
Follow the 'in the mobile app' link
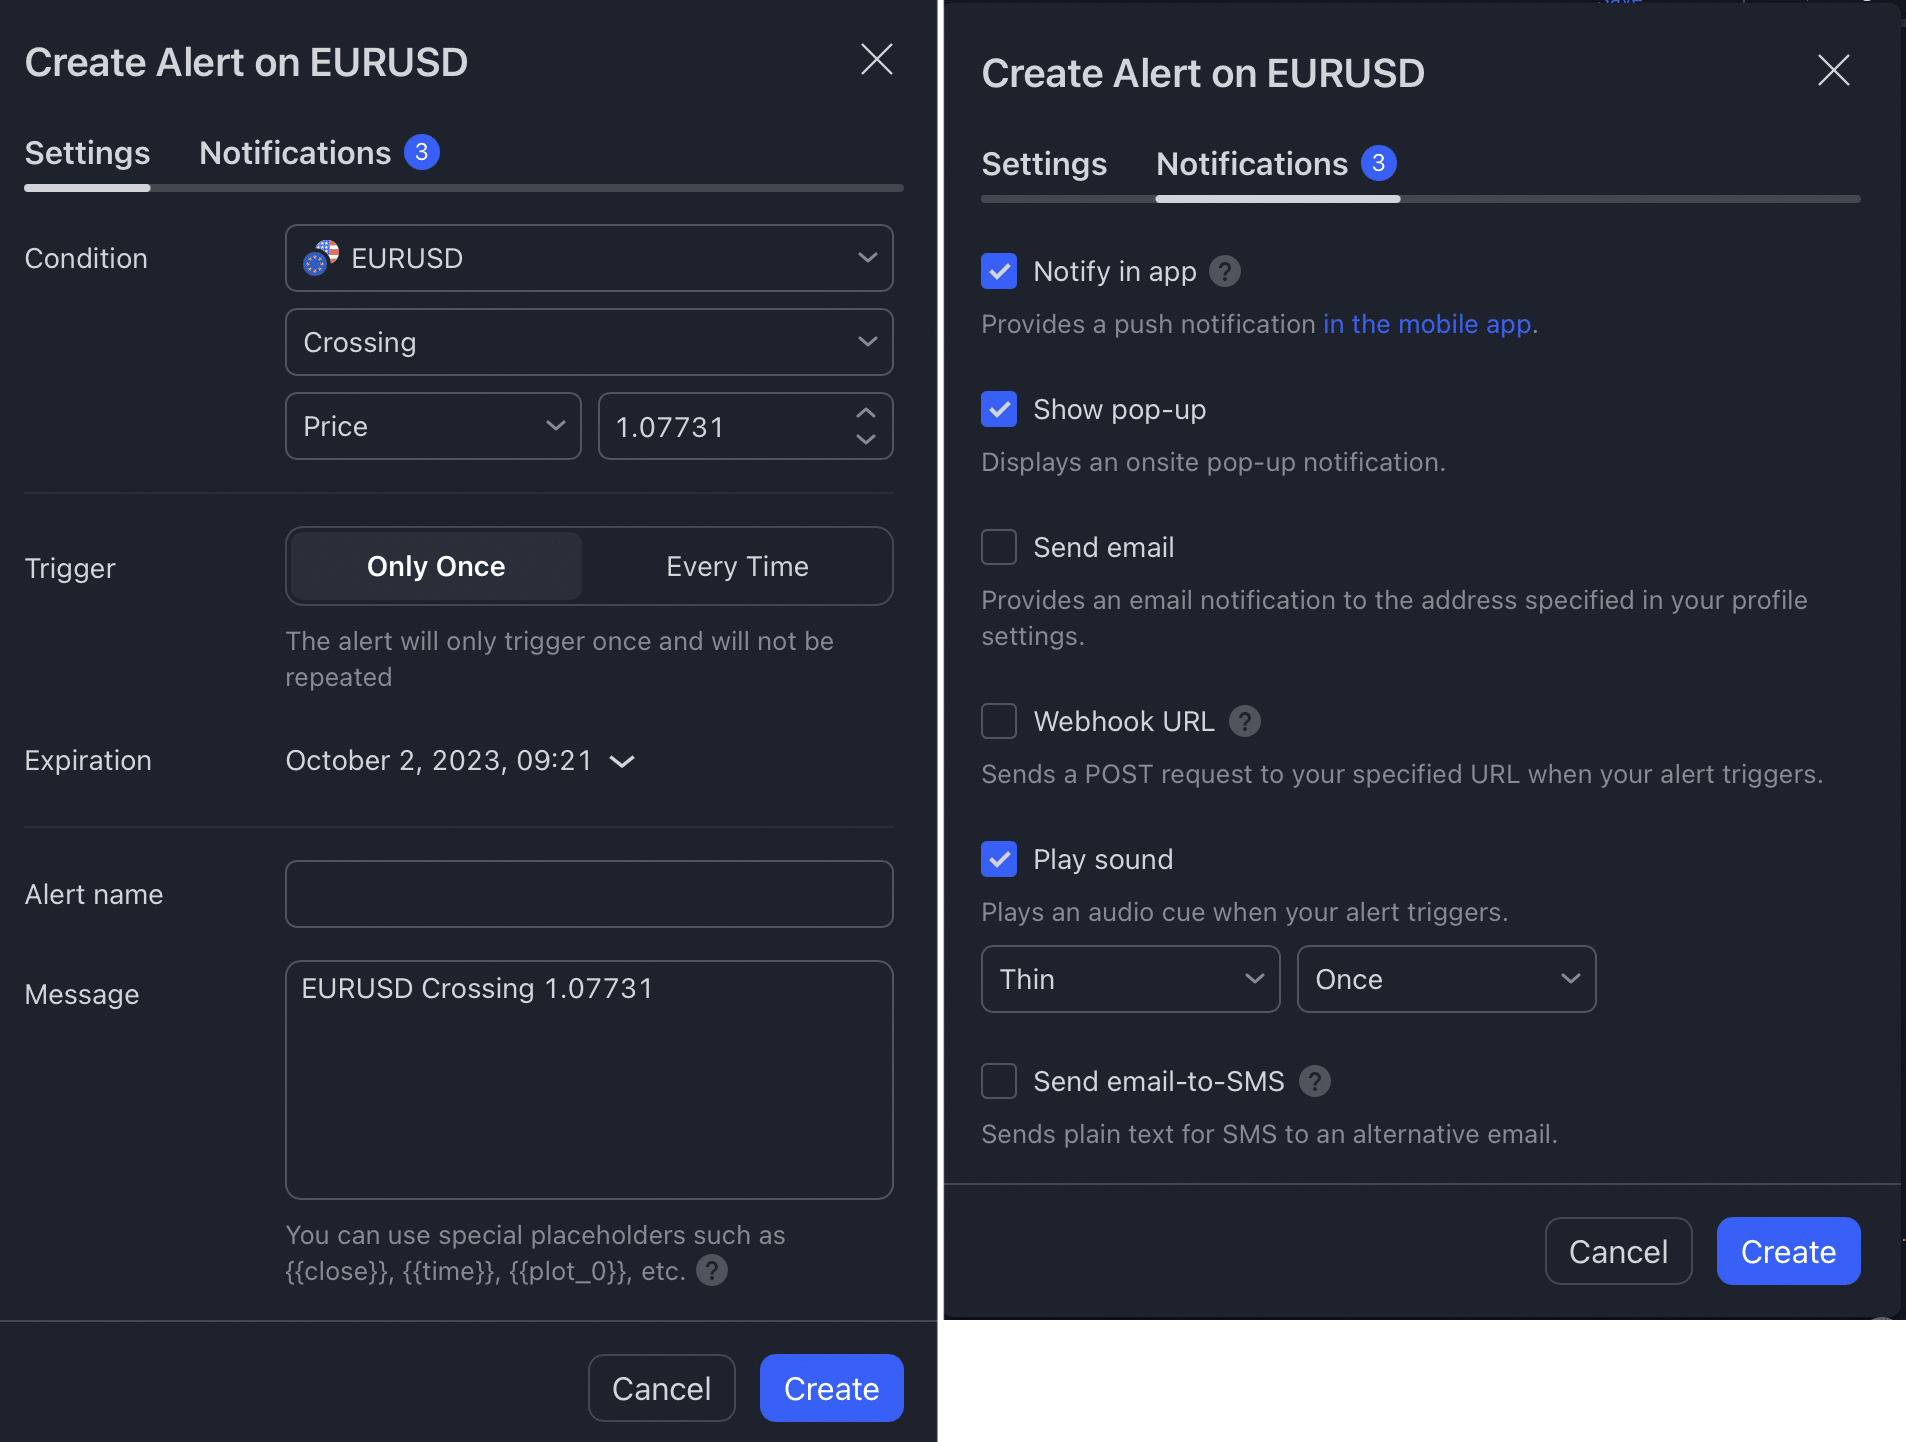[x=1426, y=324]
